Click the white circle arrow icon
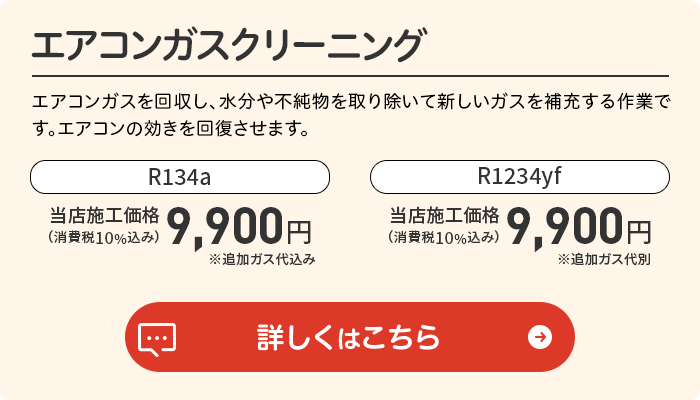700x400 pixels. point(540,337)
